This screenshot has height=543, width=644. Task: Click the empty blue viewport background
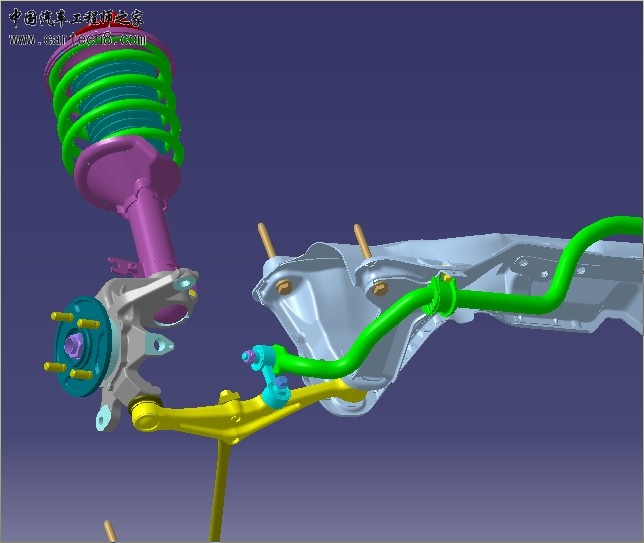coord(450,120)
